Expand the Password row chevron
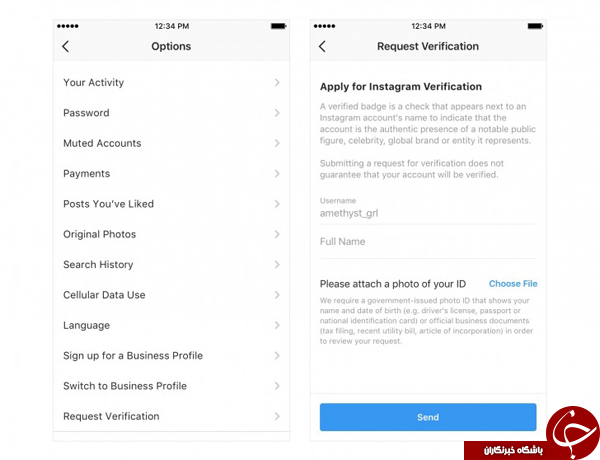 click(x=277, y=113)
